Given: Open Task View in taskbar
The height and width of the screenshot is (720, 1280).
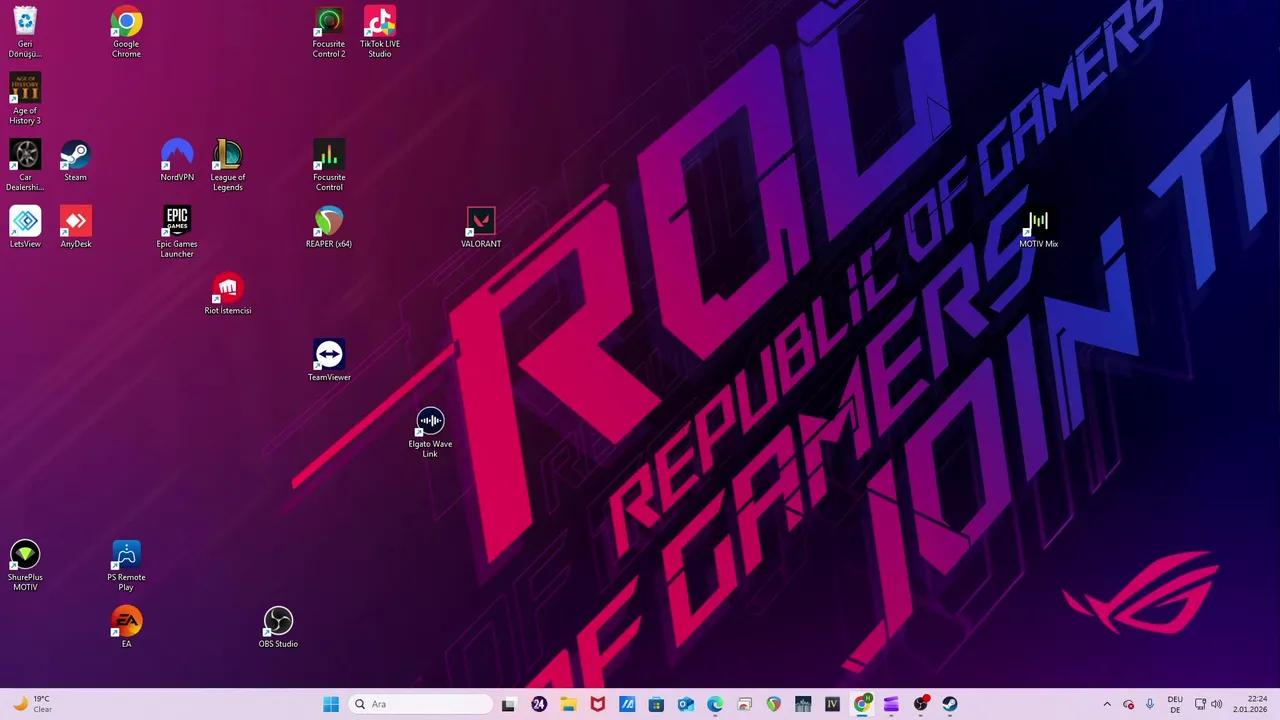Looking at the screenshot, I should (x=508, y=704).
